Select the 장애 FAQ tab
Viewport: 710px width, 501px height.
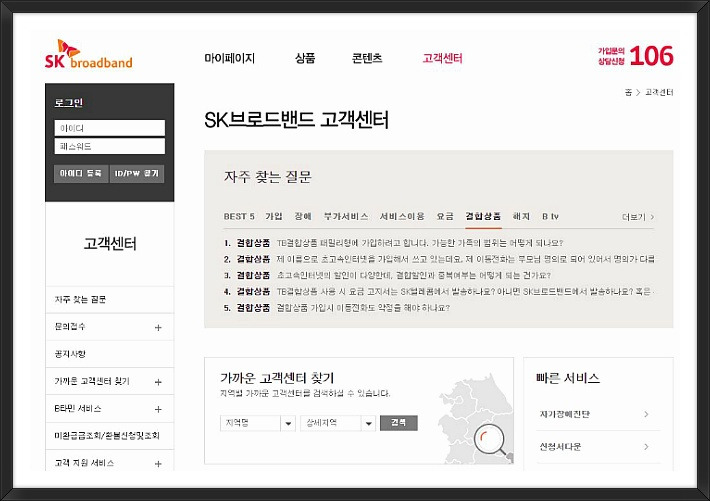click(303, 217)
